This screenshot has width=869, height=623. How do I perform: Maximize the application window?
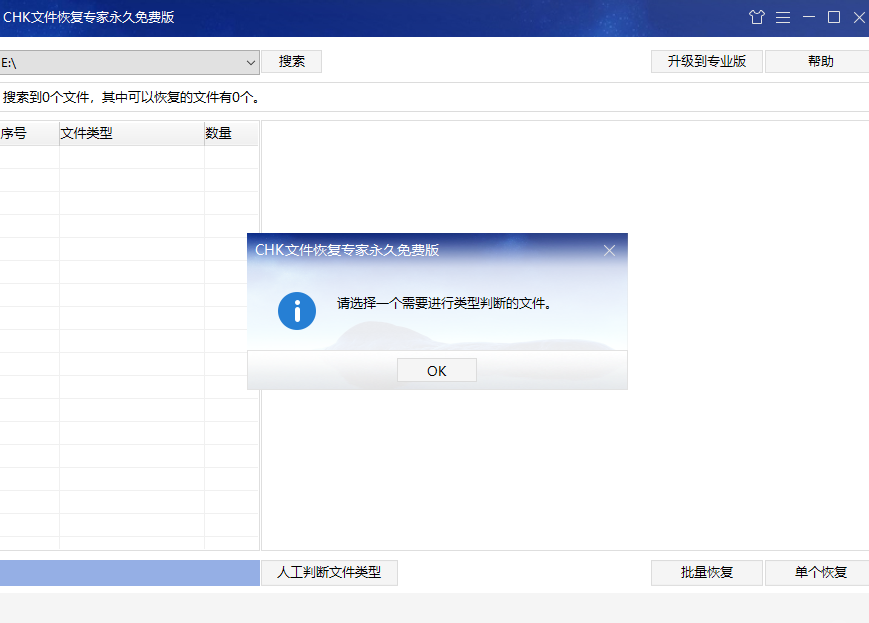pyautogui.click(x=833, y=17)
